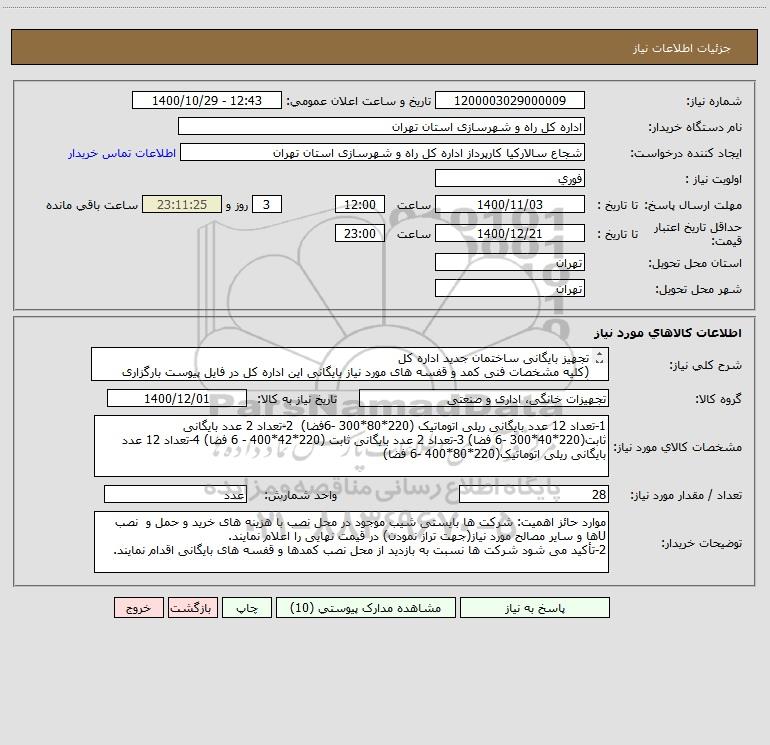
Task: Click the ساعت باقی مانده label
Action: (x=92, y=205)
